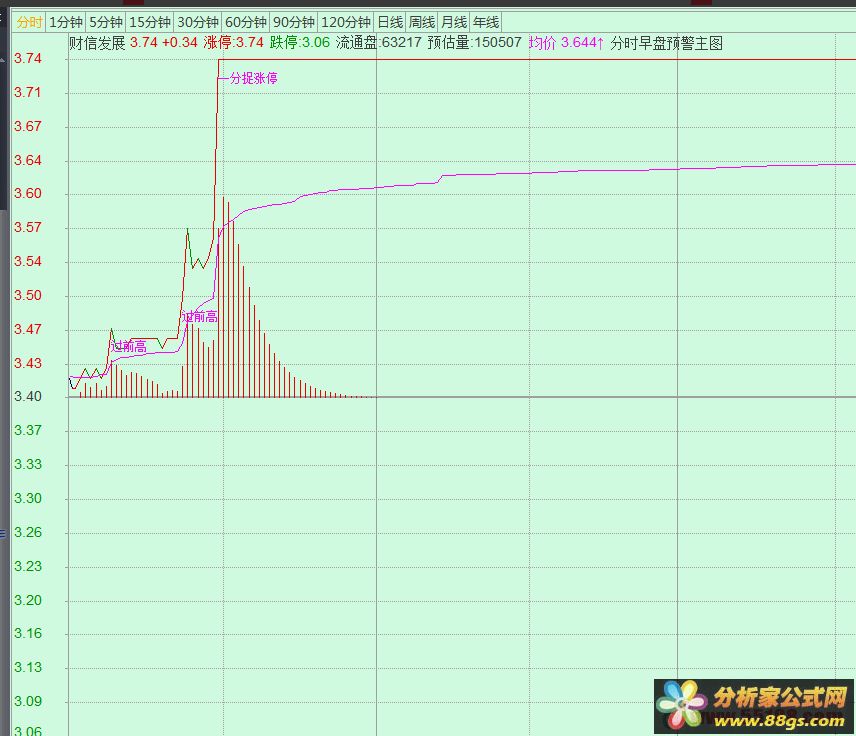Click the 均价 3.644 average price label
Viewport: 856px width, 736px height.
566,43
